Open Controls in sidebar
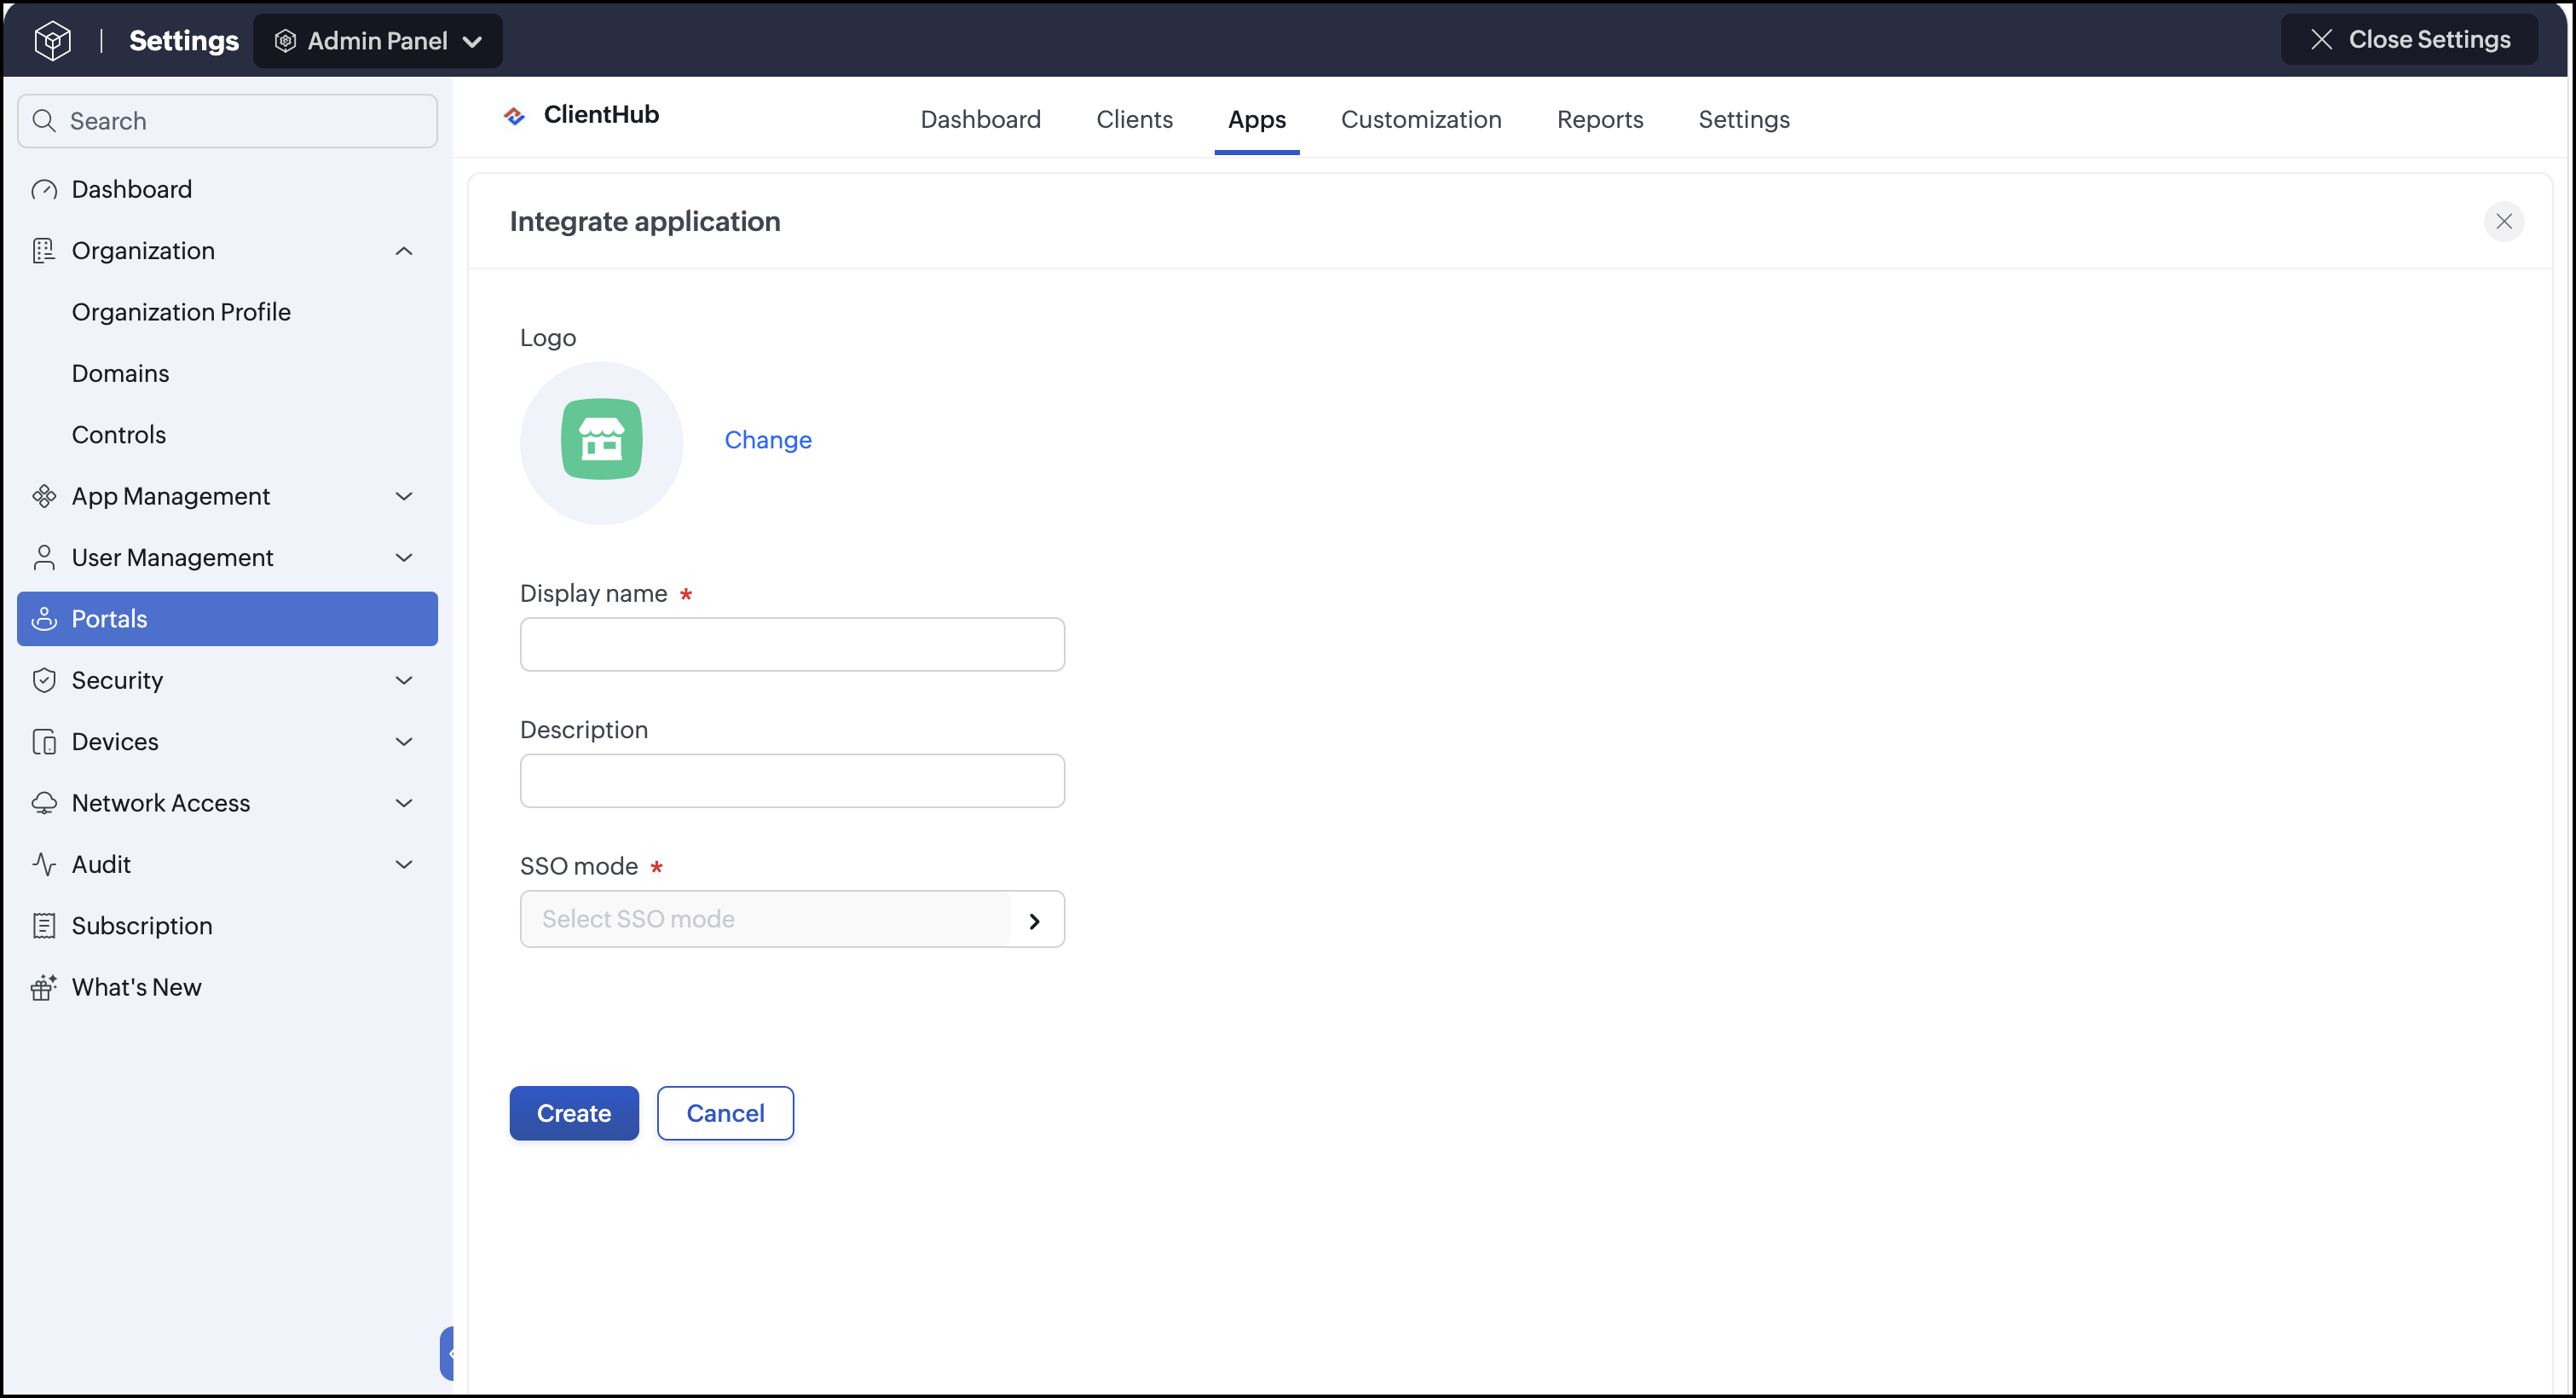 point(119,435)
